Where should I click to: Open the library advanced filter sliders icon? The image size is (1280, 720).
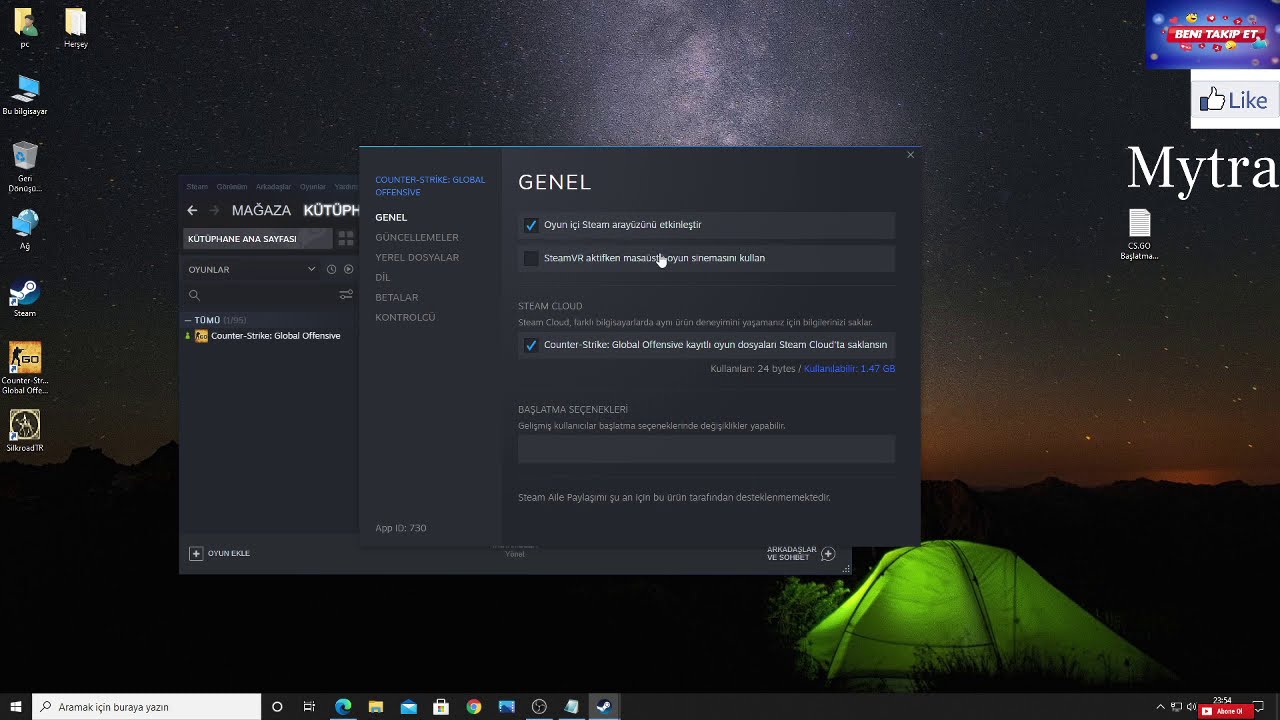tap(346, 295)
